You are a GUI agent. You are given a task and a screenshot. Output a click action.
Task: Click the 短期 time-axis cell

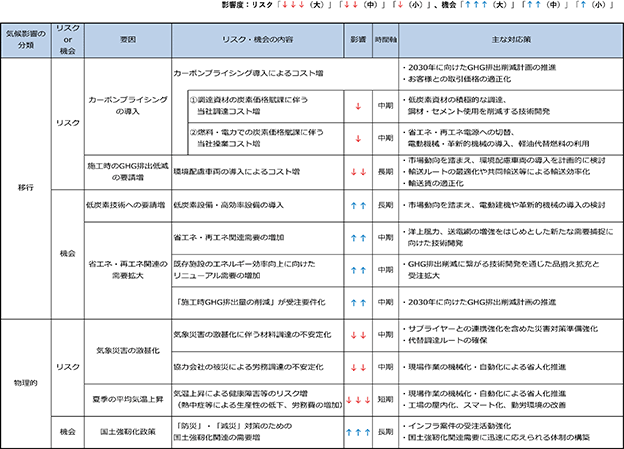coord(386,399)
